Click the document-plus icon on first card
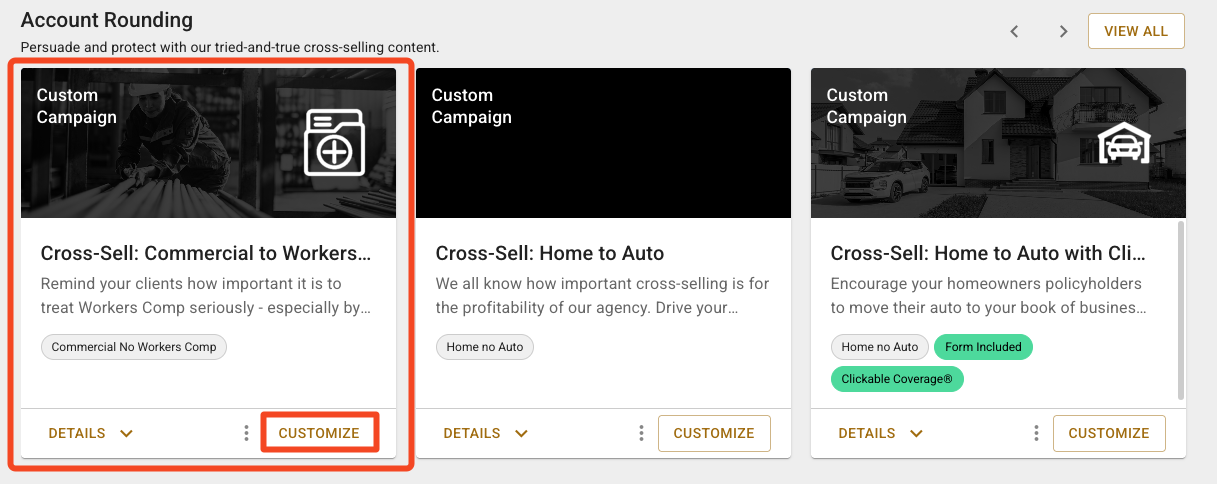The height and width of the screenshot is (484, 1217). [334, 143]
